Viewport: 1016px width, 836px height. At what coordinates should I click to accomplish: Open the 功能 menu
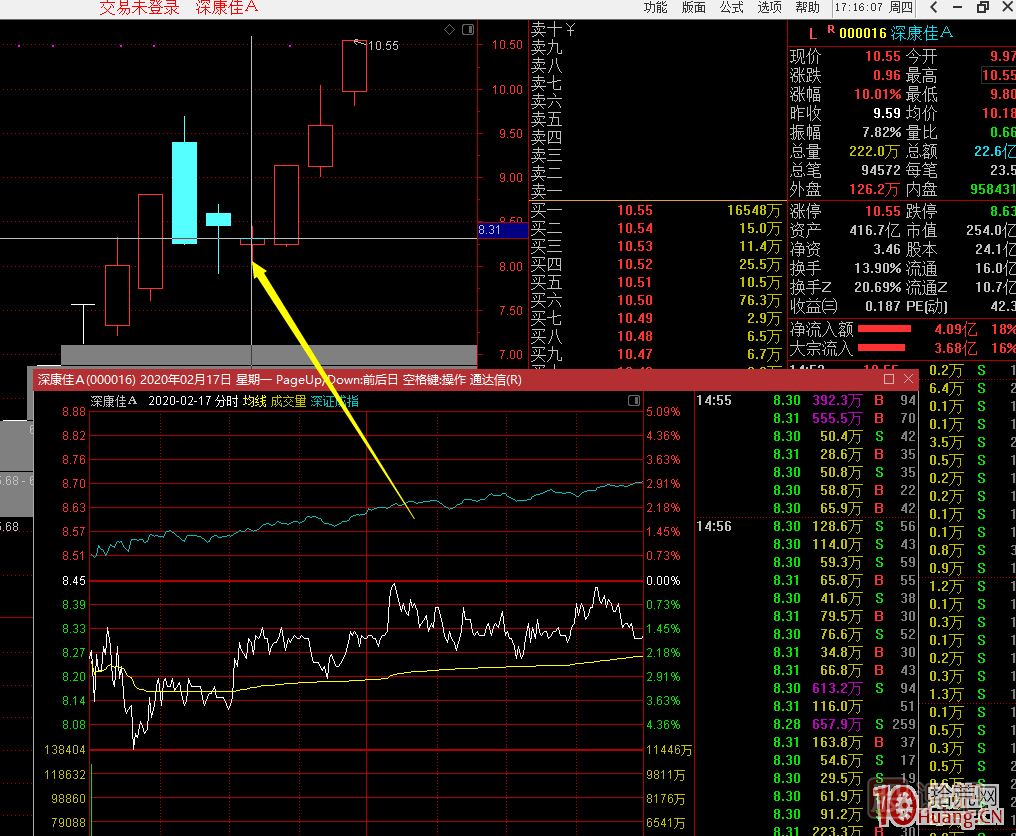pos(655,8)
